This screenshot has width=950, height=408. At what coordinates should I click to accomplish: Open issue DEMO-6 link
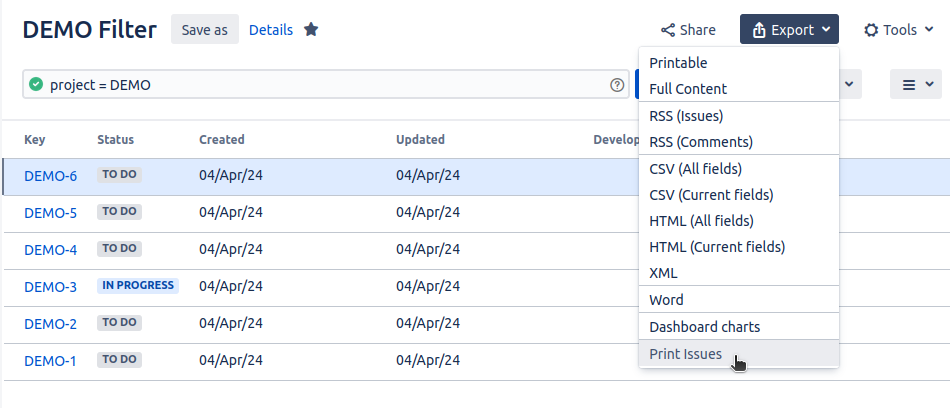point(50,176)
